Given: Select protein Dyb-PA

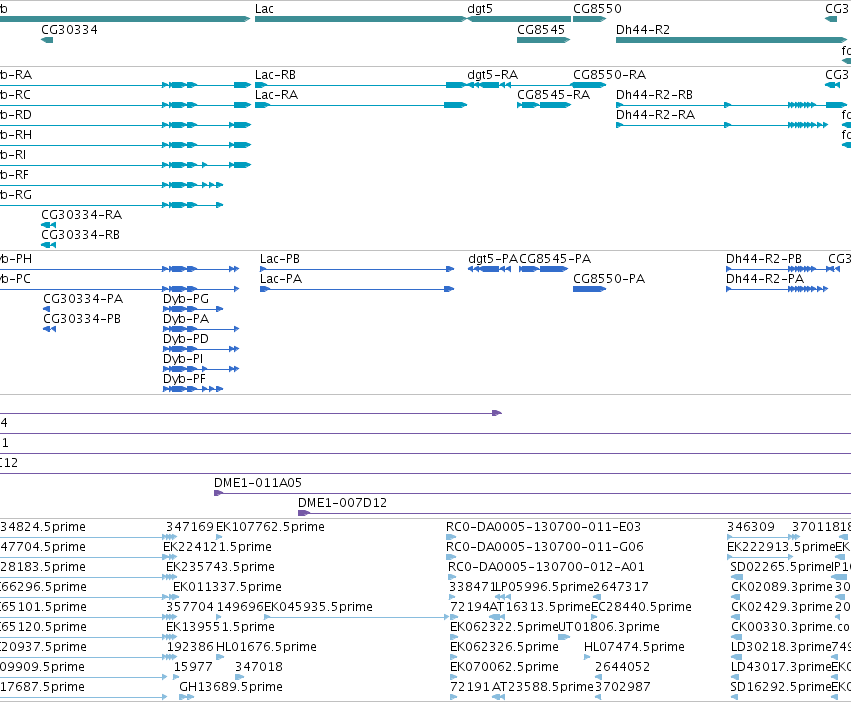Looking at the screenshot, I should click(201, 329).
